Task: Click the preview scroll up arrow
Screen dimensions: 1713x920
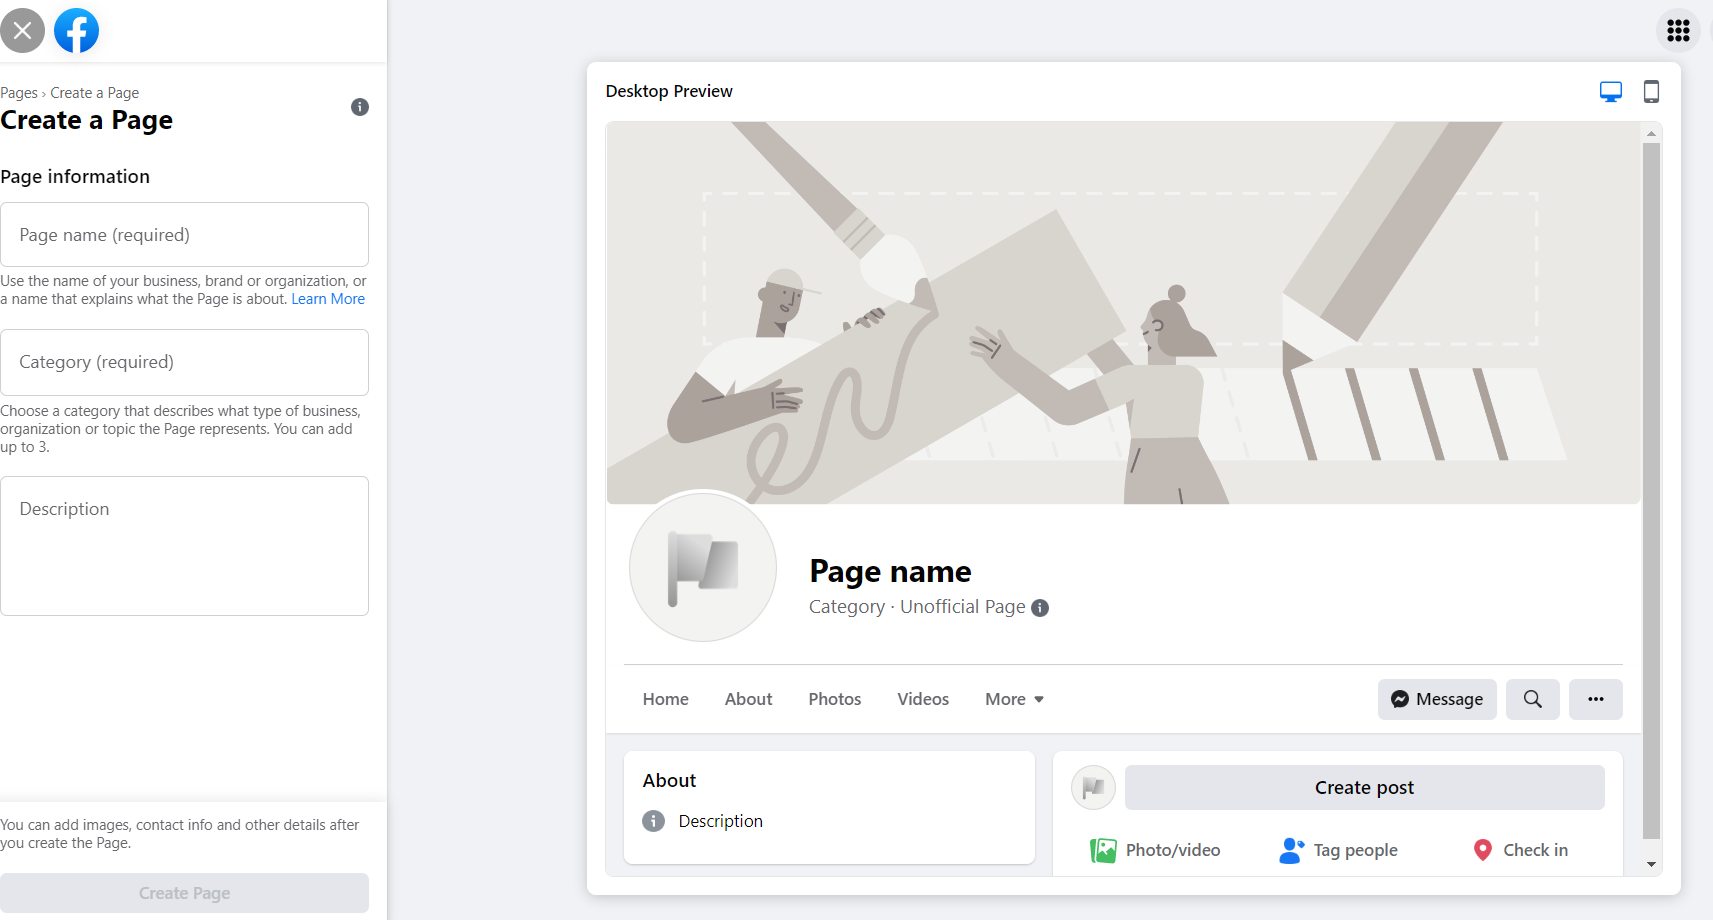Action: click(x=1651, y=133)
